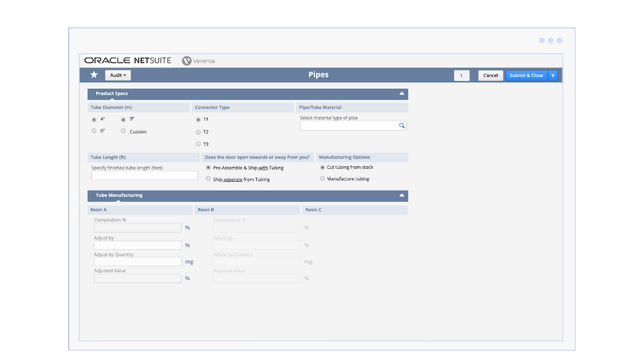Open the Submit & Close dropdown arrow

click(553, 76)
